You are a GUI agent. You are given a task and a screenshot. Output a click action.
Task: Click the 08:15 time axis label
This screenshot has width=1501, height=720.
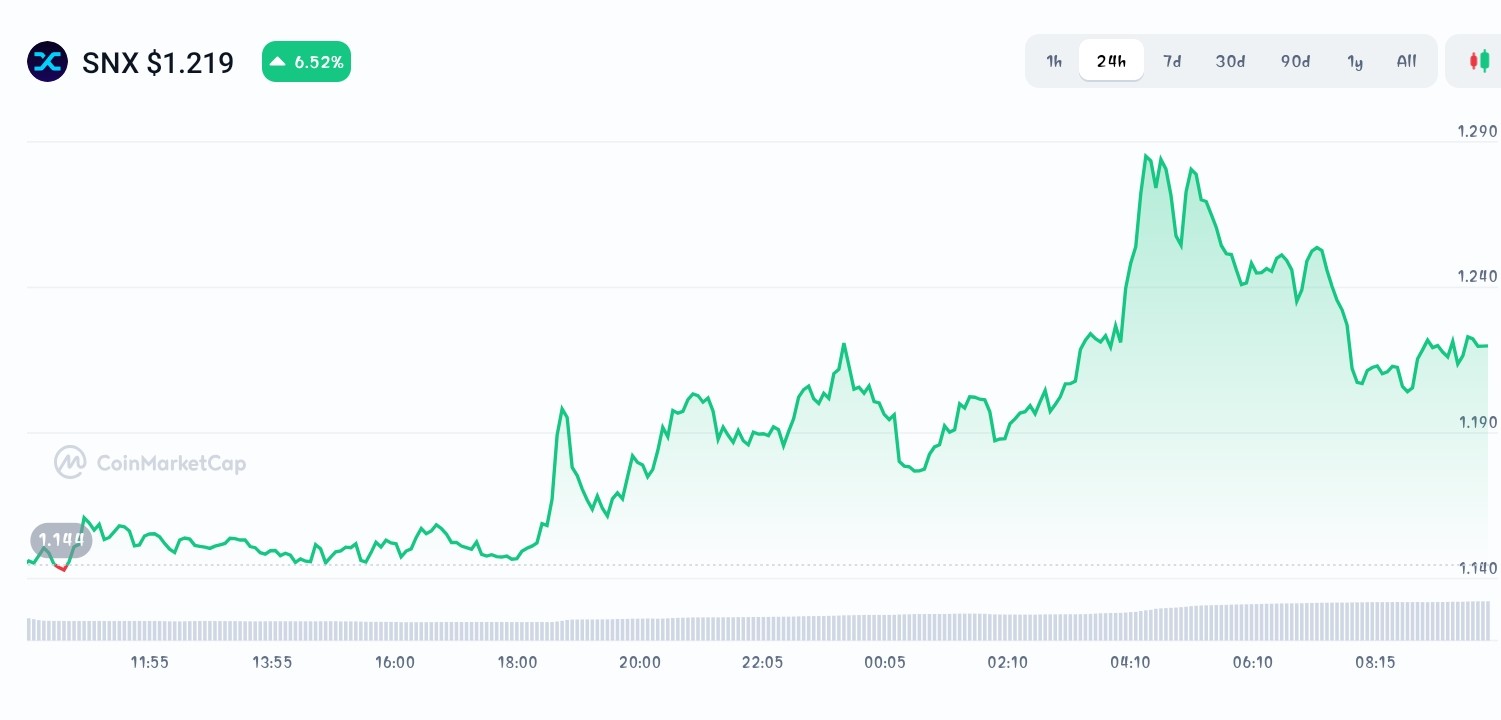tap(1375, 662)
